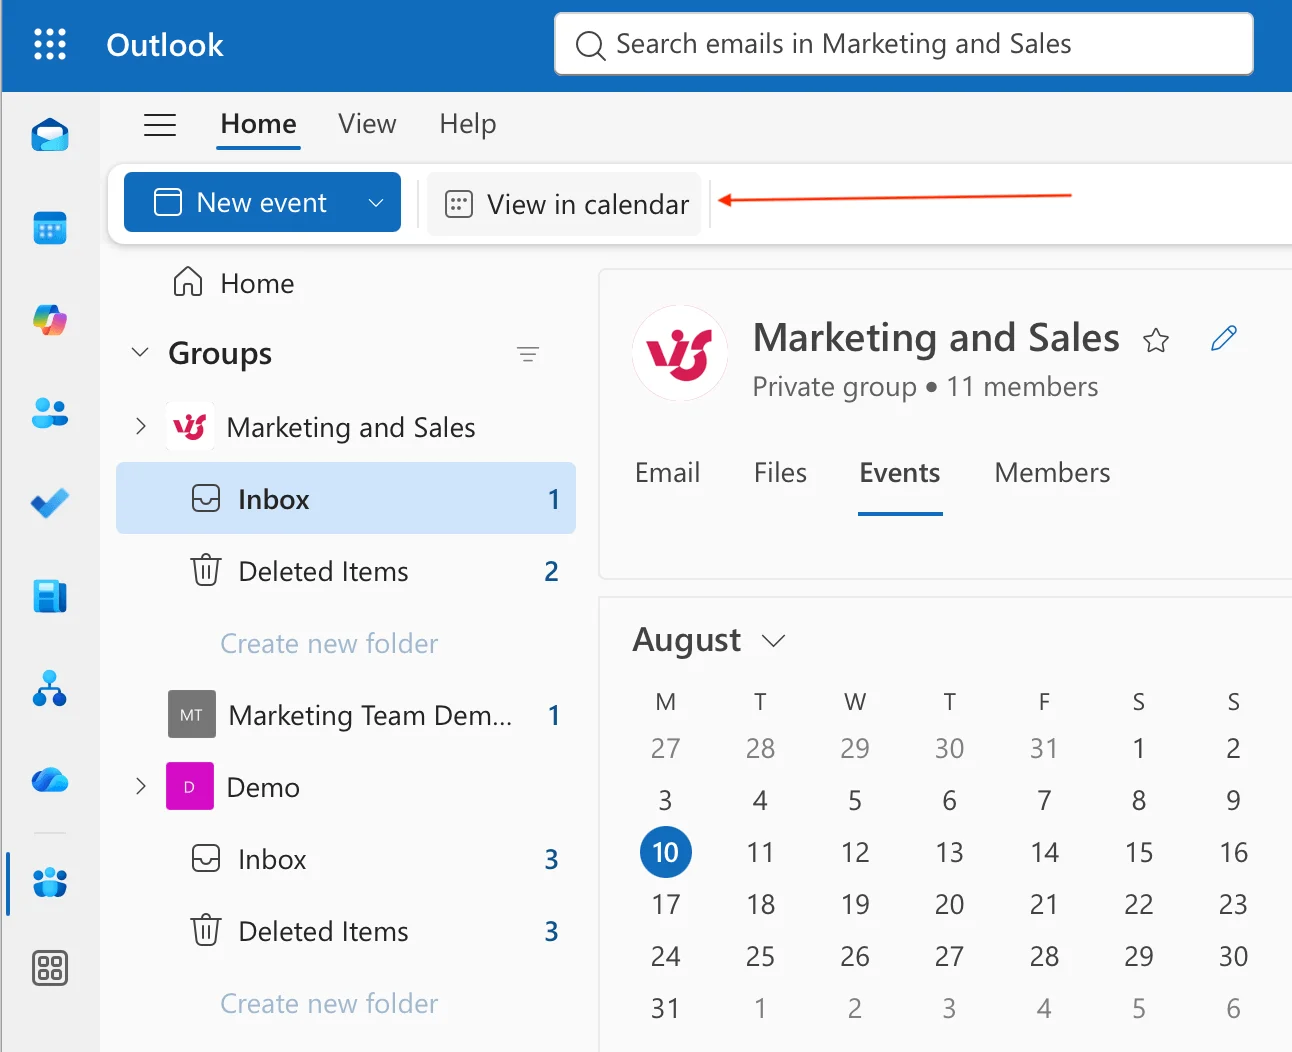Switch to the group's Email tab
This screenshot has height=1052, width=1292.
pos(668,473)
